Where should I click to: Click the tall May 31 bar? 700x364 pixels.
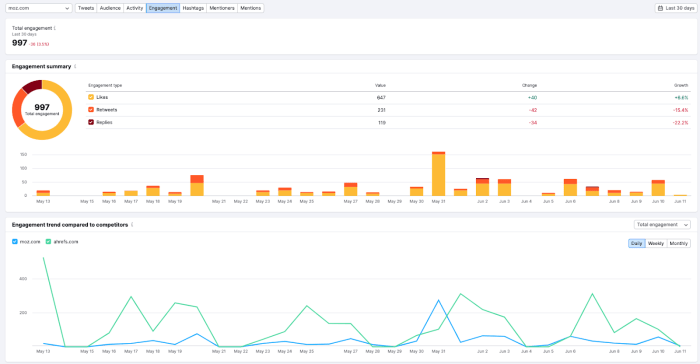click(x=438, y=175)
